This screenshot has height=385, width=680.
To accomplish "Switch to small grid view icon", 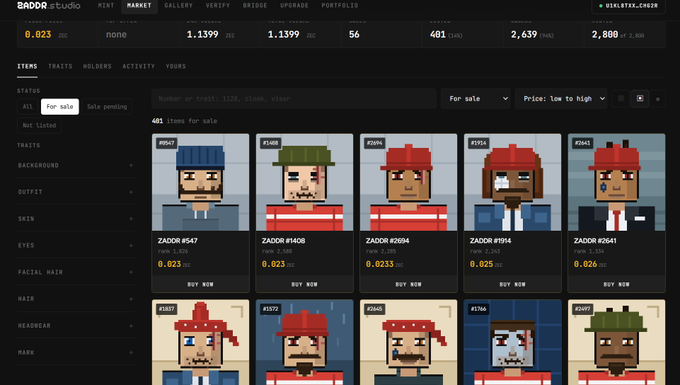I will [x=621, y=98].
